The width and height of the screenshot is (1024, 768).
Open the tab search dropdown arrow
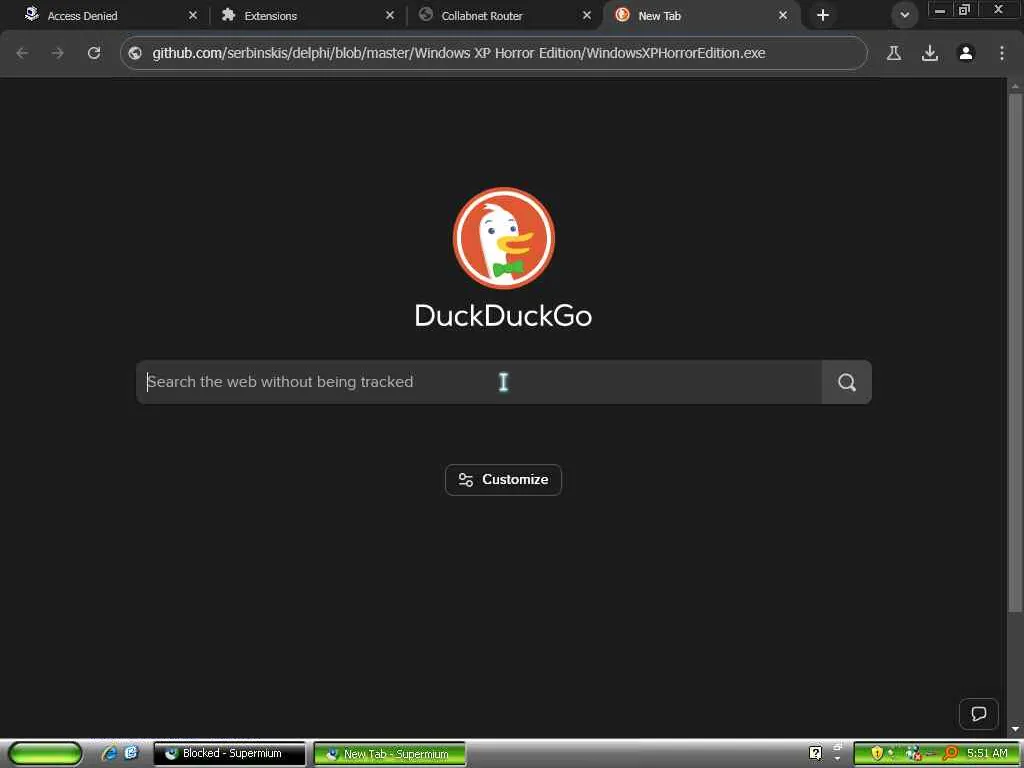[x=904, y=15]
